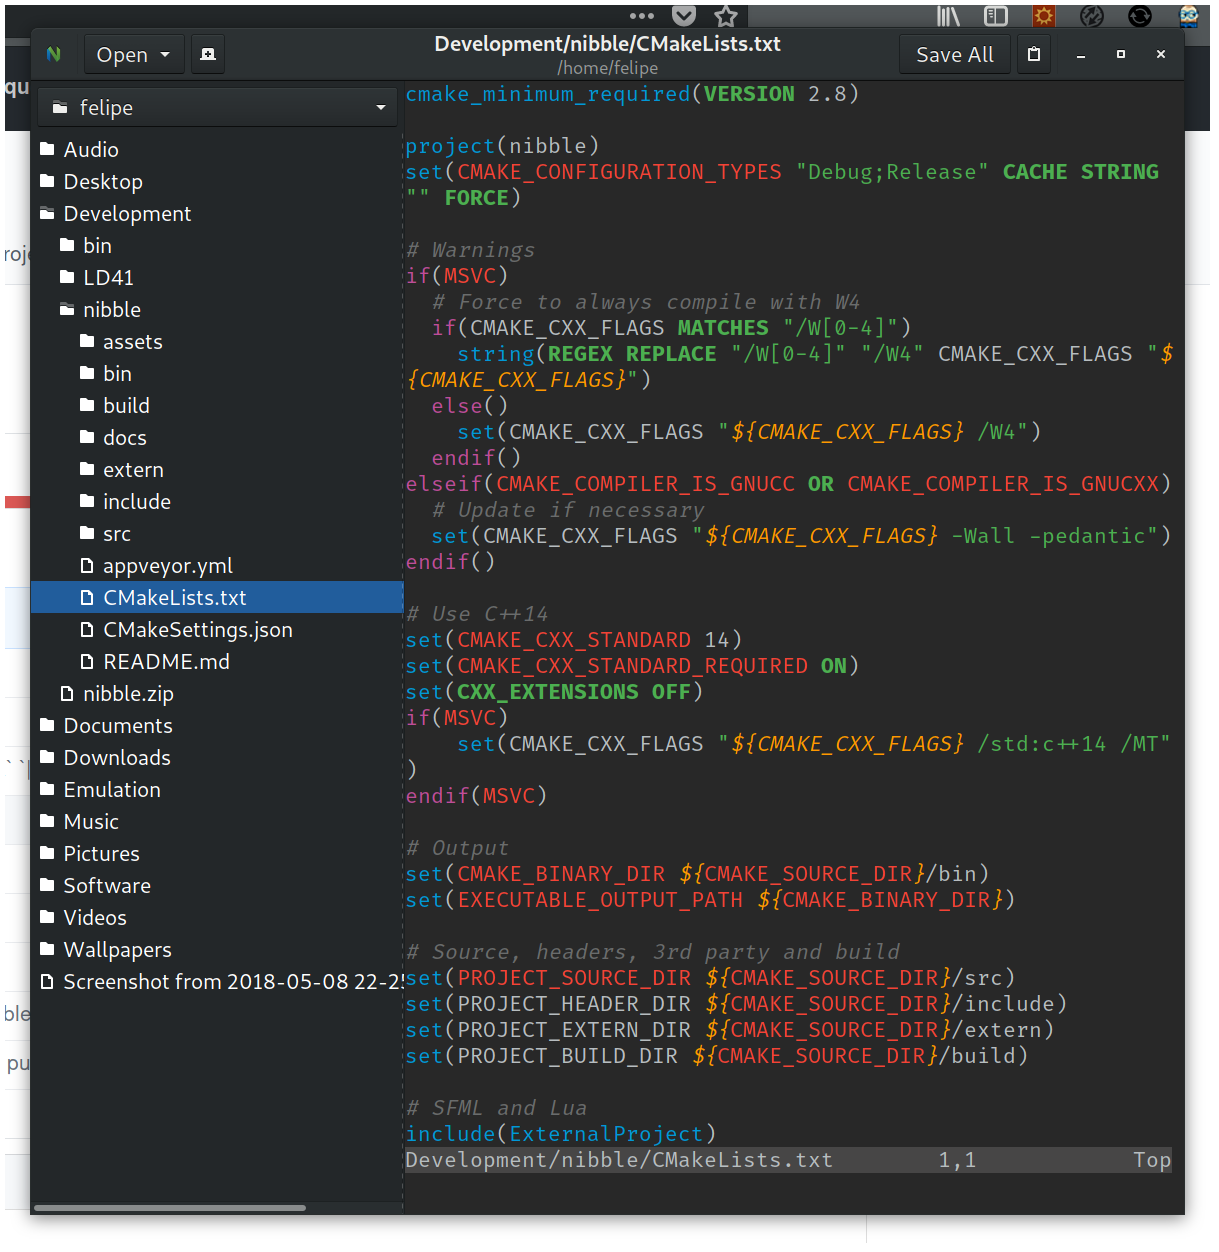The height and width of the screenshot is (1252, 1219).
Task: Click the '# Warnings' comment line
Action: (x=470, y=250)
